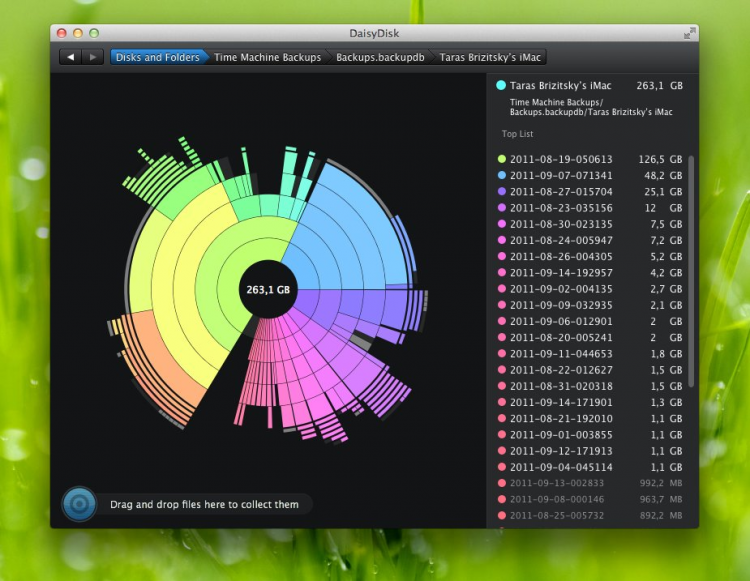
Task: Click cyan dot beside Taras Brizitsky's iMac
Action: pos(500,86)
